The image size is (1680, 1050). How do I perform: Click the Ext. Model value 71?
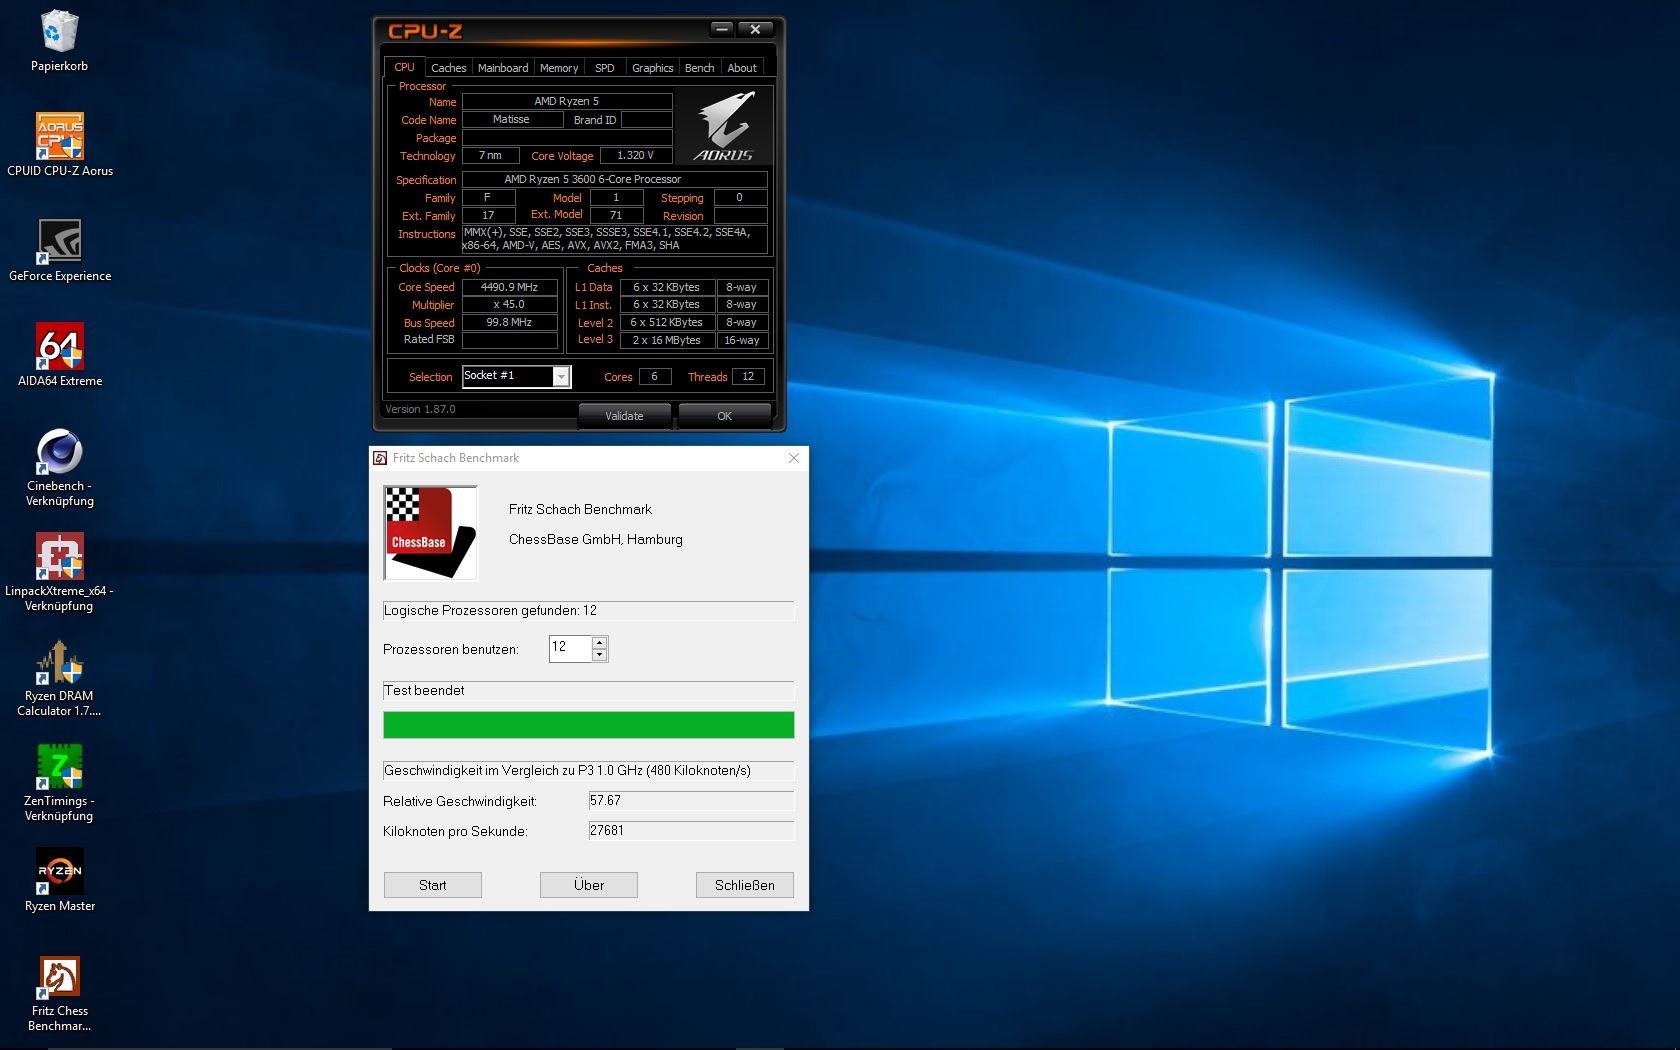616,215
